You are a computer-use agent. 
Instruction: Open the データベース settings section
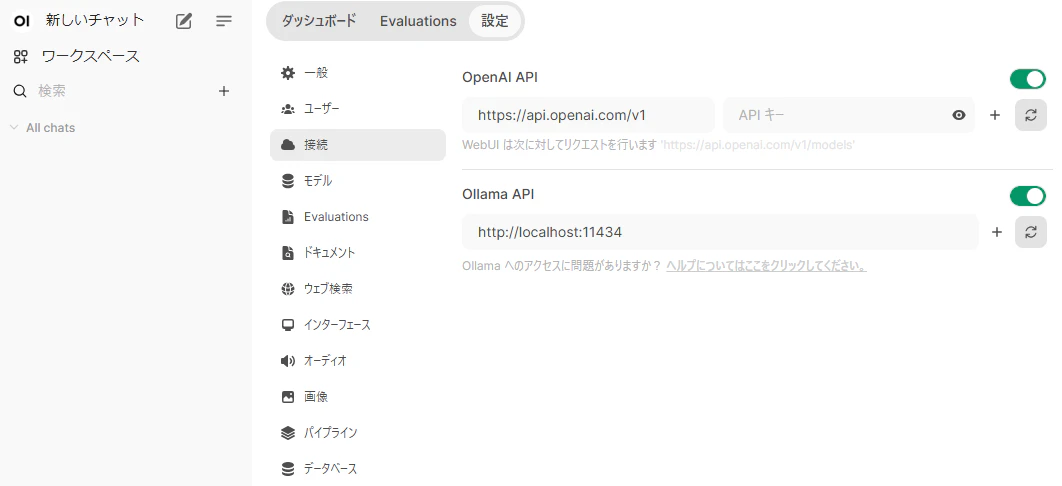(x=358, y=468)
